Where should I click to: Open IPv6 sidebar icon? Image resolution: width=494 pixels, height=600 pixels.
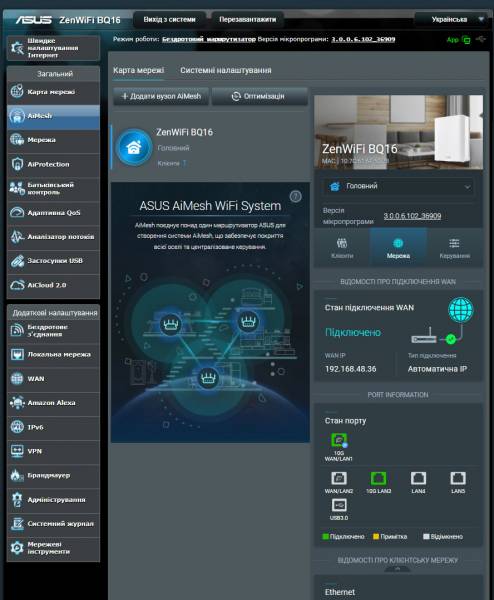17,427
